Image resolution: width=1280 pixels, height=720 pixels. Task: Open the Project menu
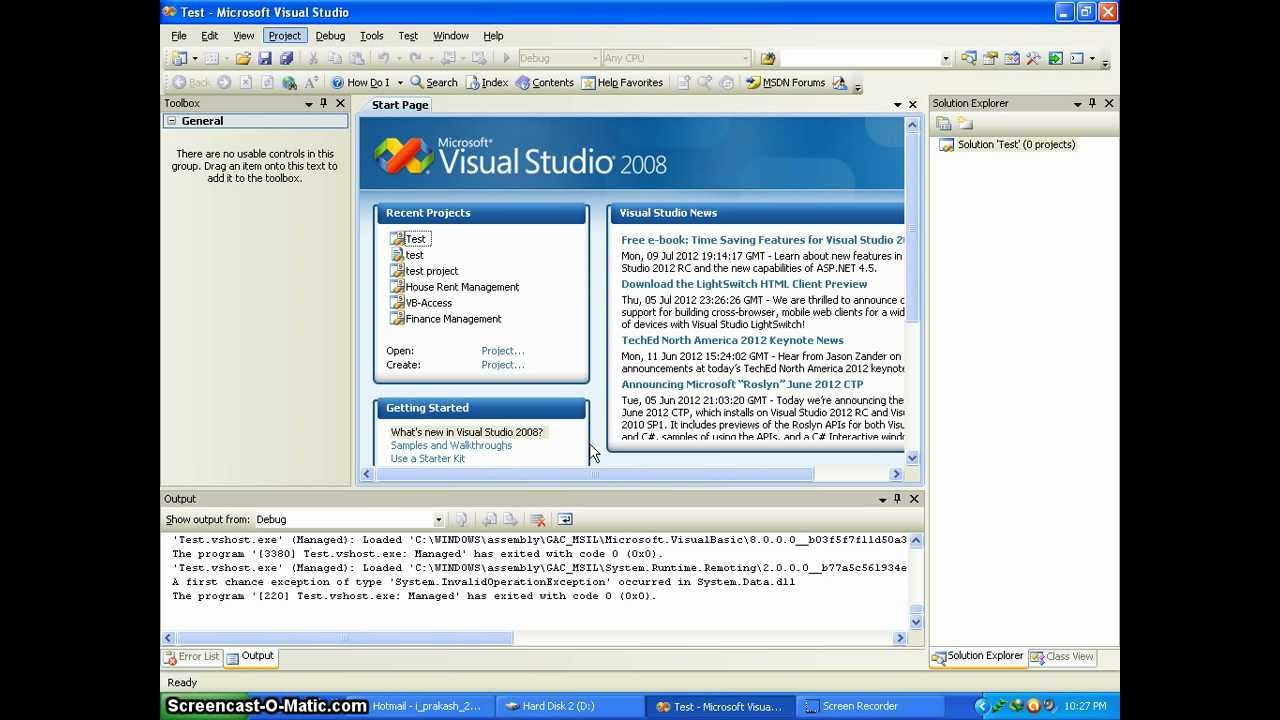[284, 36]
